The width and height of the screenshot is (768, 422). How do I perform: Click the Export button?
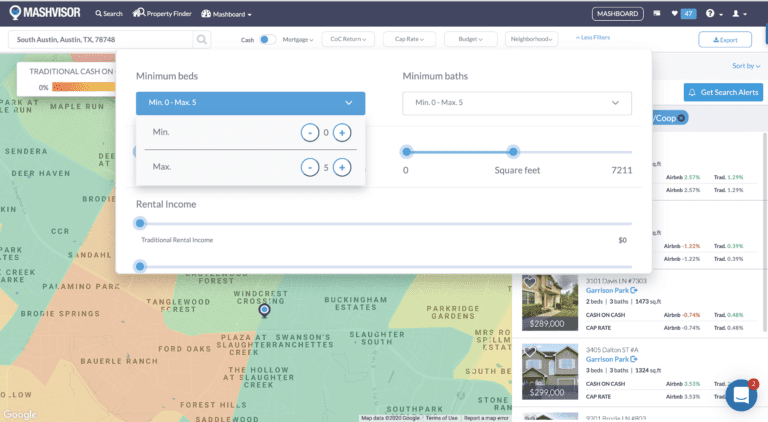725,40
